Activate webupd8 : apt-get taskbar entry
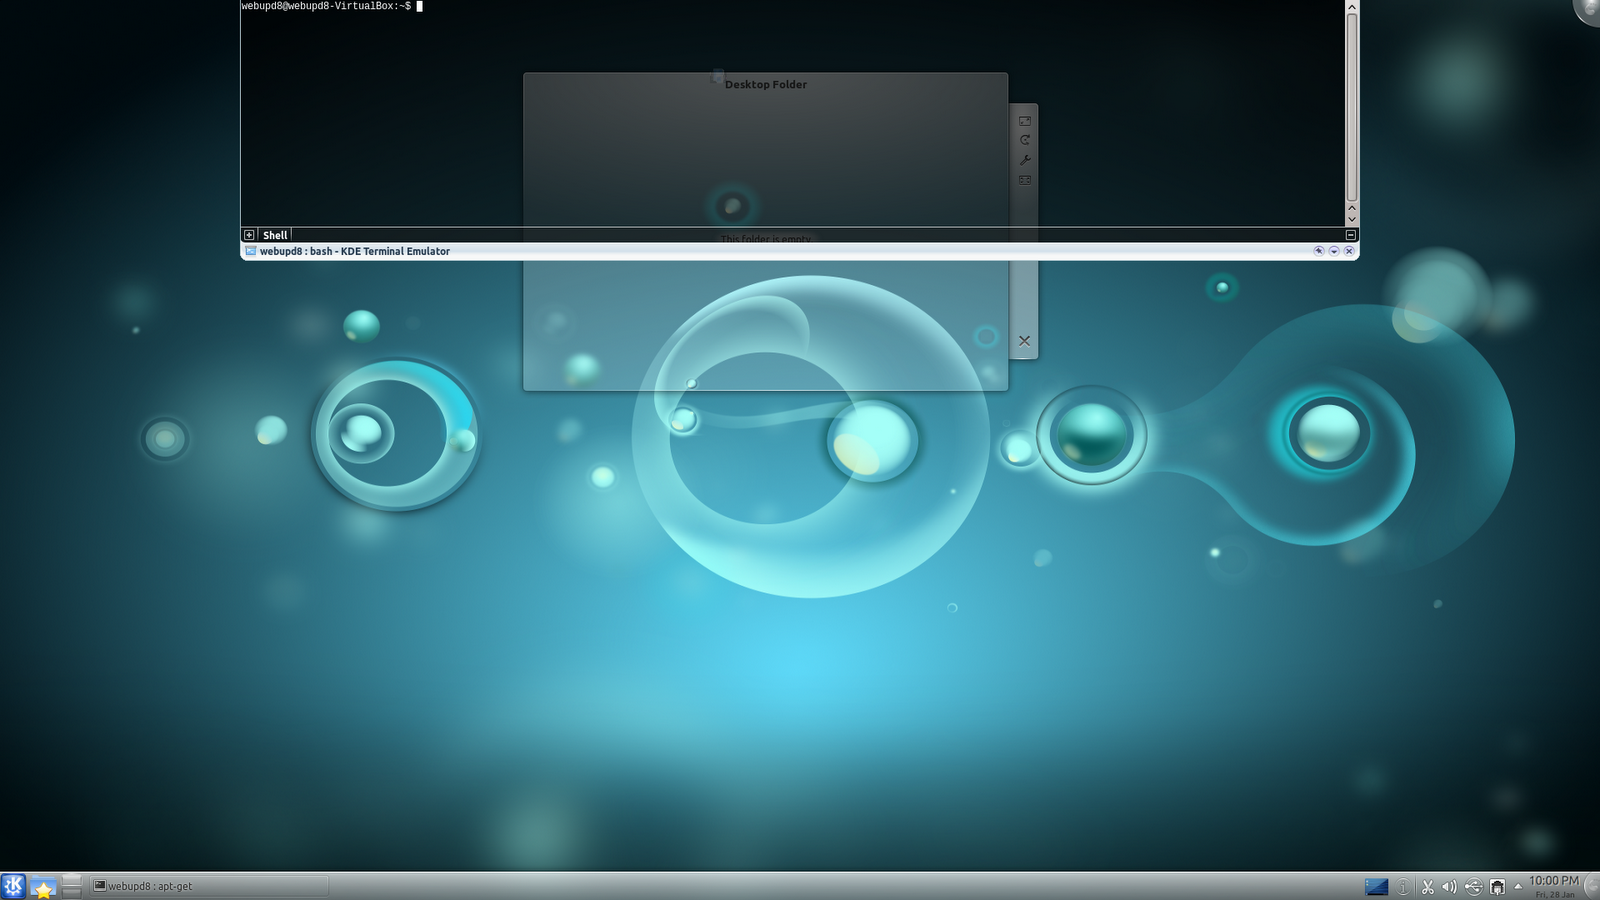The width and height of the screenshot is (1600, 900). pos(209,886)
